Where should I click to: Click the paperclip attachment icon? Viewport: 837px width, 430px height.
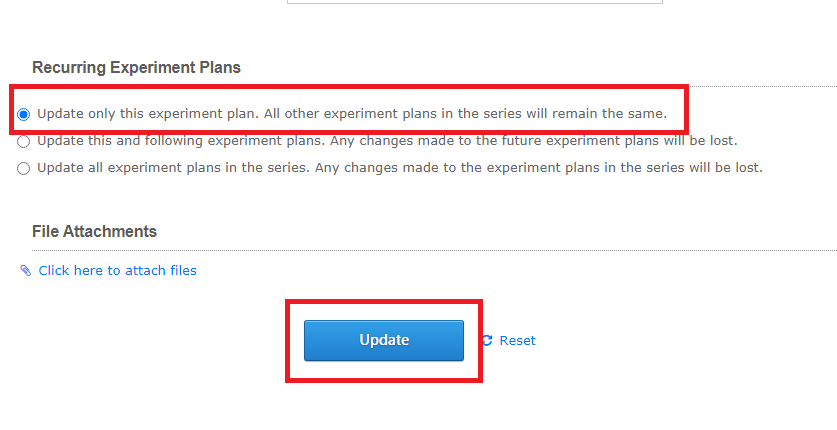pyautogui.click(x=25, y=270)
